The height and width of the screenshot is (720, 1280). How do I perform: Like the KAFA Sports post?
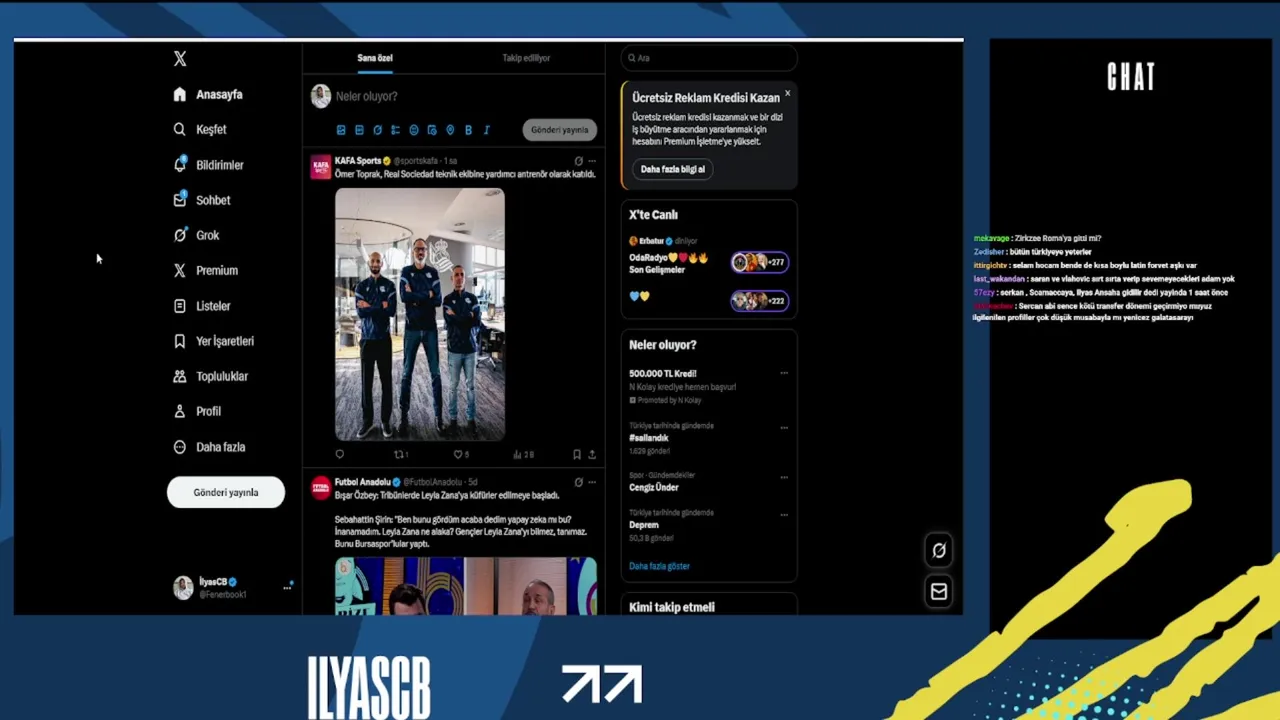tap(461, 454)
